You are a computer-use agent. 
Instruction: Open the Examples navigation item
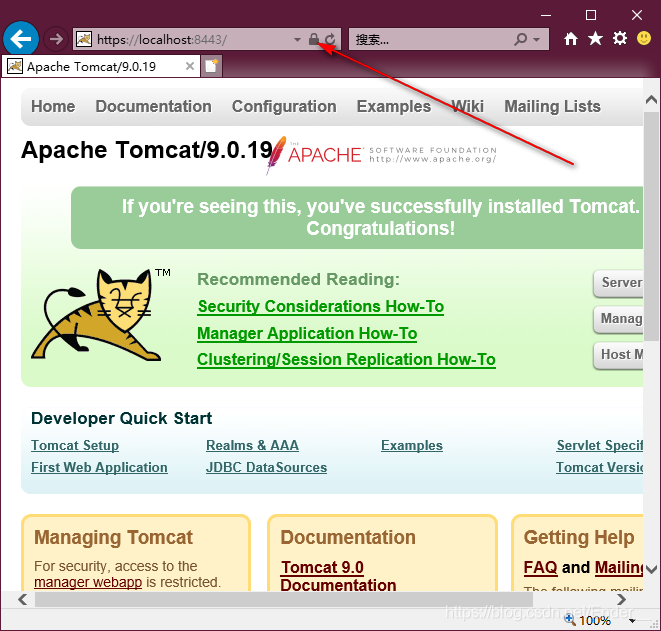click(x=394, y=106)
